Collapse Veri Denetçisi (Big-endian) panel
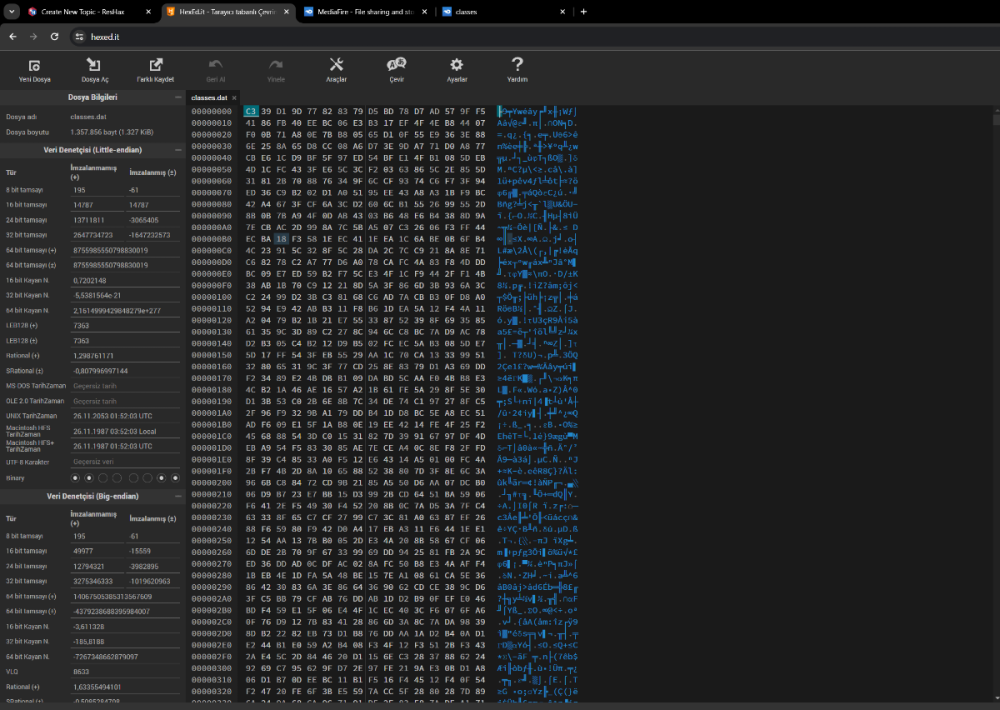Screen dimensions: 1000x710 pyautogui.click(x=178, y=496)
